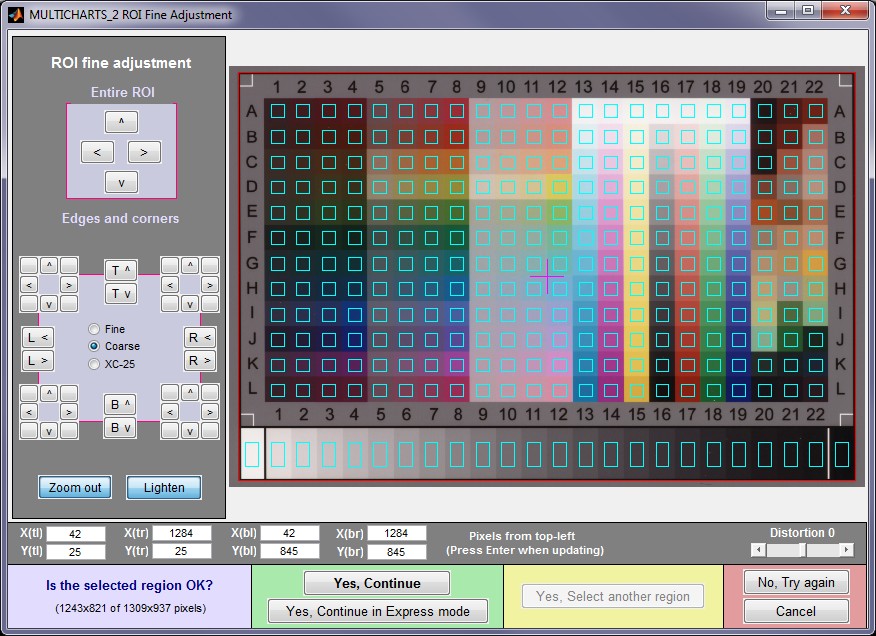Move top edge down with T v
This screenshot has width=876, height=636.
[x=121, y=293]
